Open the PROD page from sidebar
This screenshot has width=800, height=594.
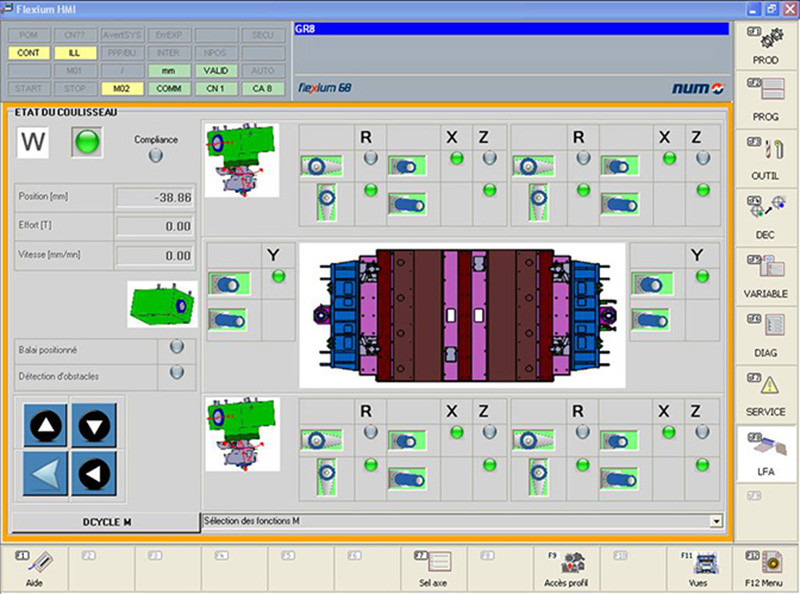pyautogui.click(x=765, y=46)
